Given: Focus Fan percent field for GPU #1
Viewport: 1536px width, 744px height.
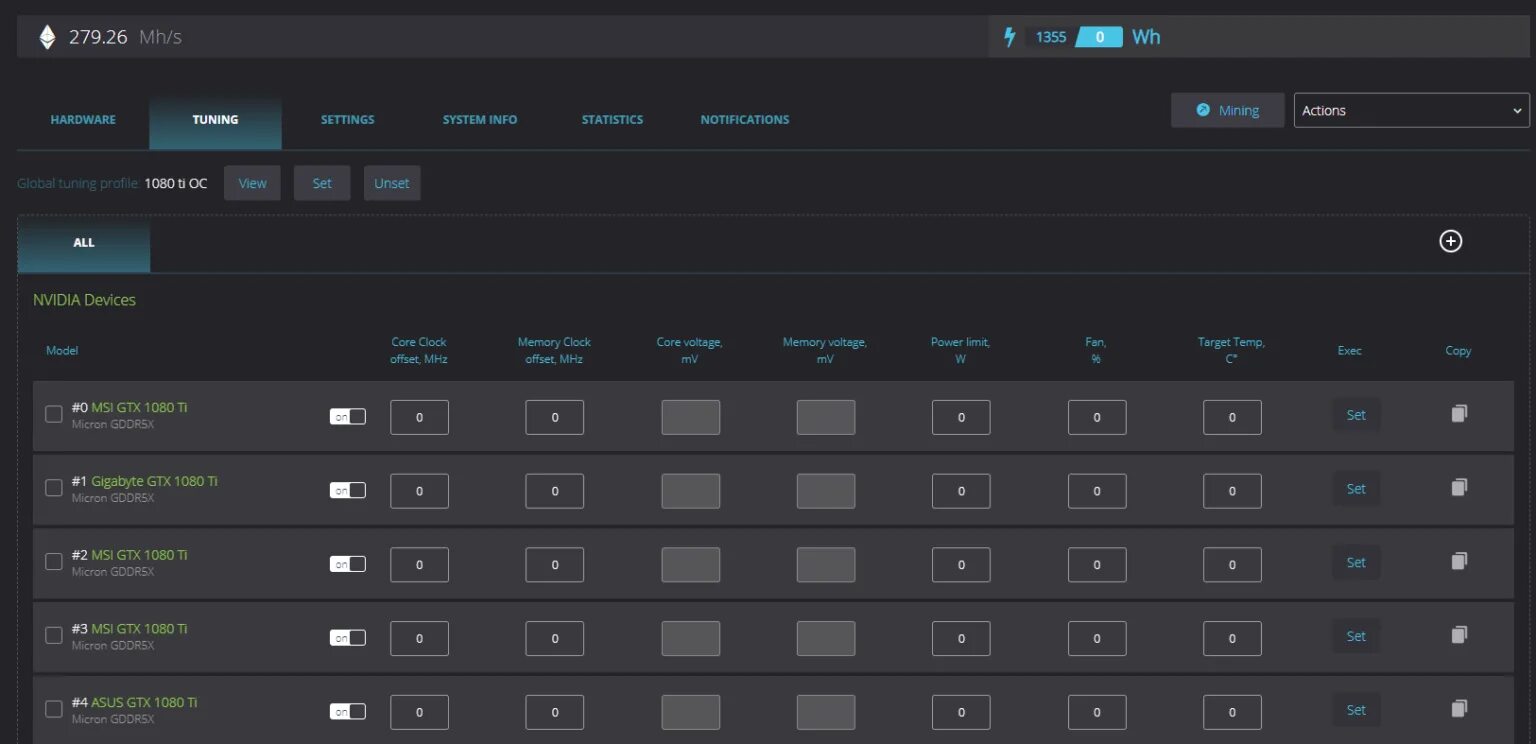Looking at the screenshot, I should 1097,491.
